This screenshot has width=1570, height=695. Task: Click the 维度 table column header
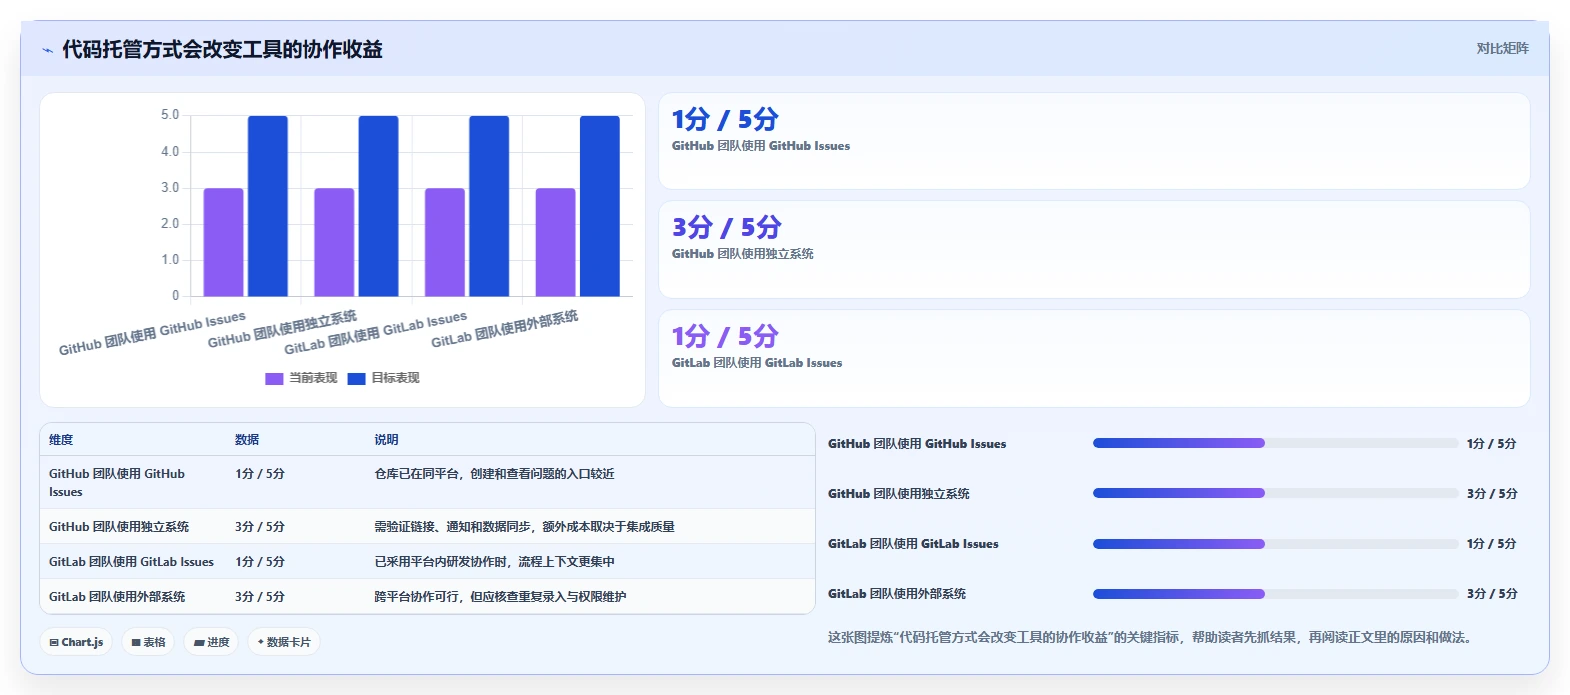coord(61,440)
